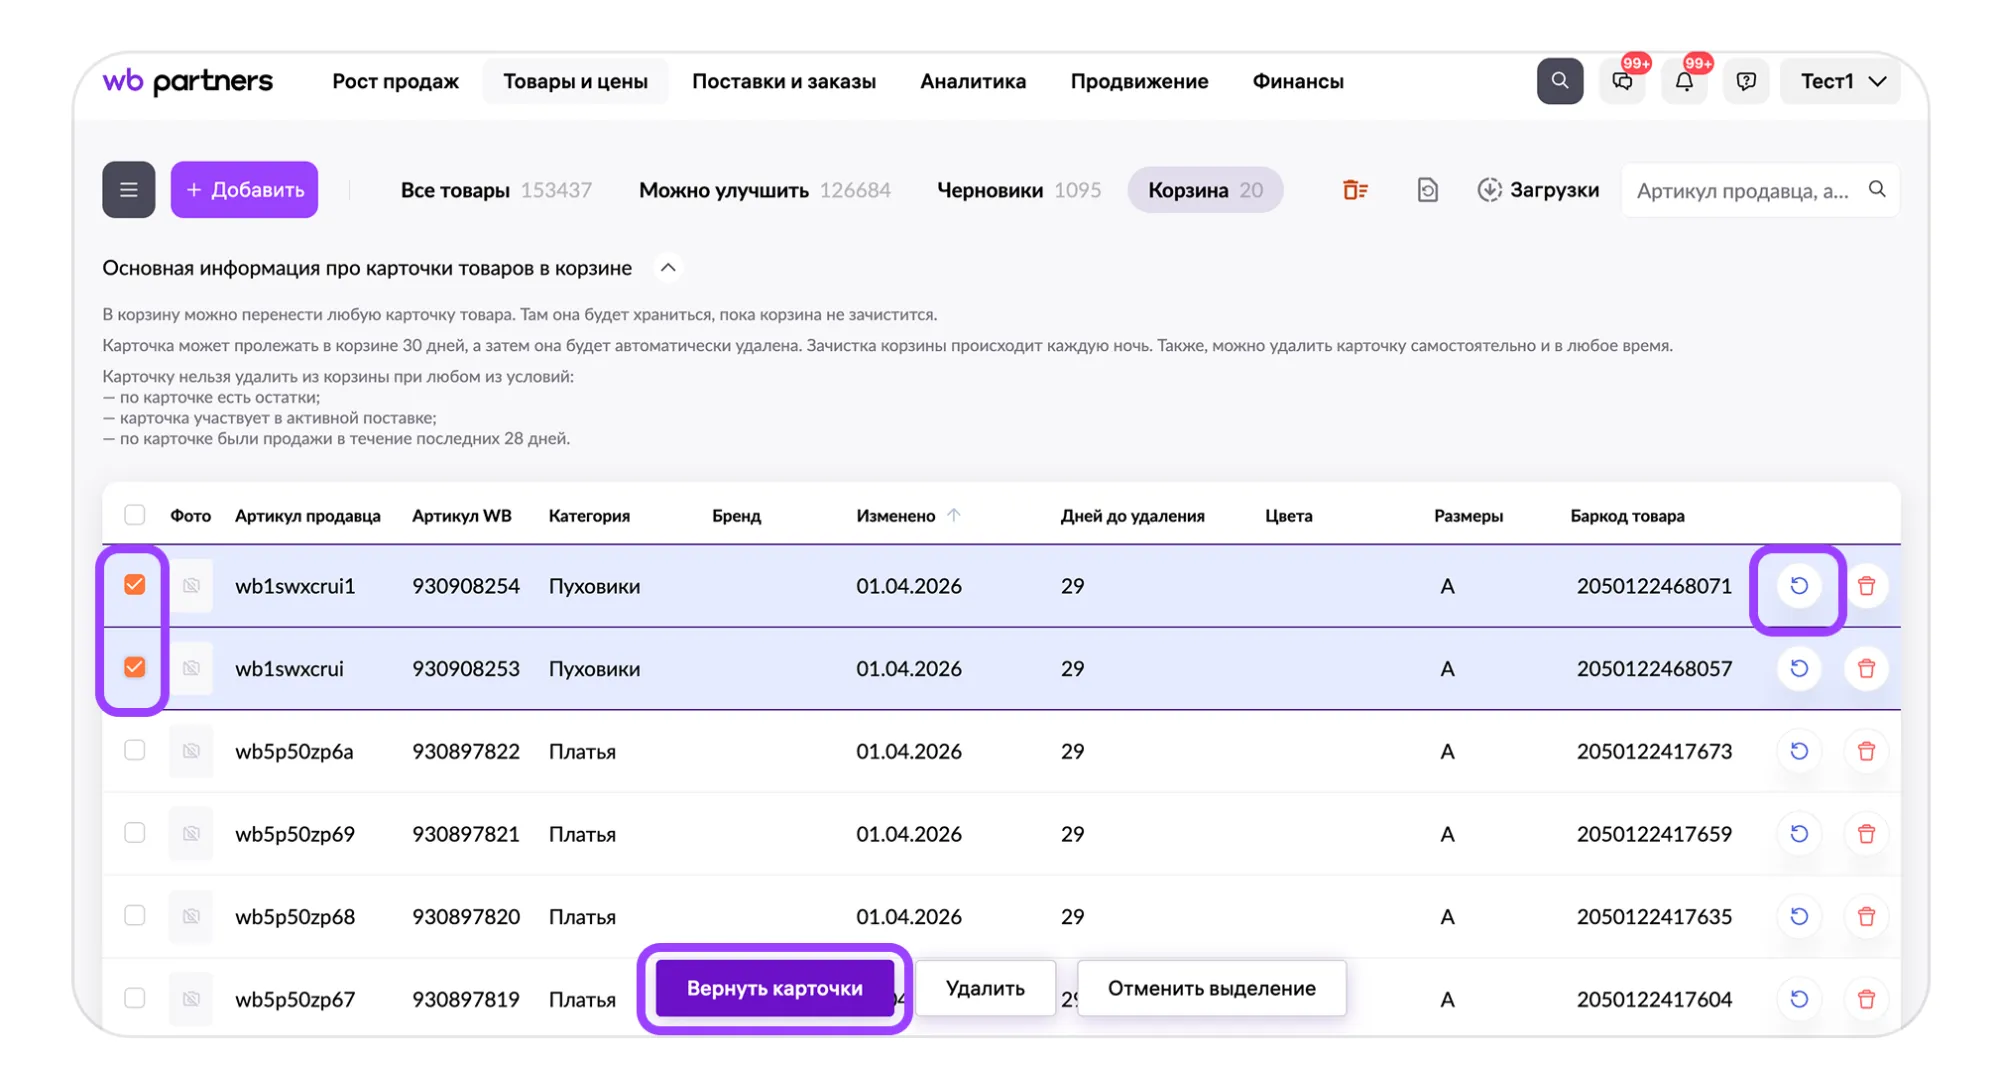Check the wb5p50zp68 row checkbox
The width and height of the screenshot is (1999, 1086).
coord(134,915)
